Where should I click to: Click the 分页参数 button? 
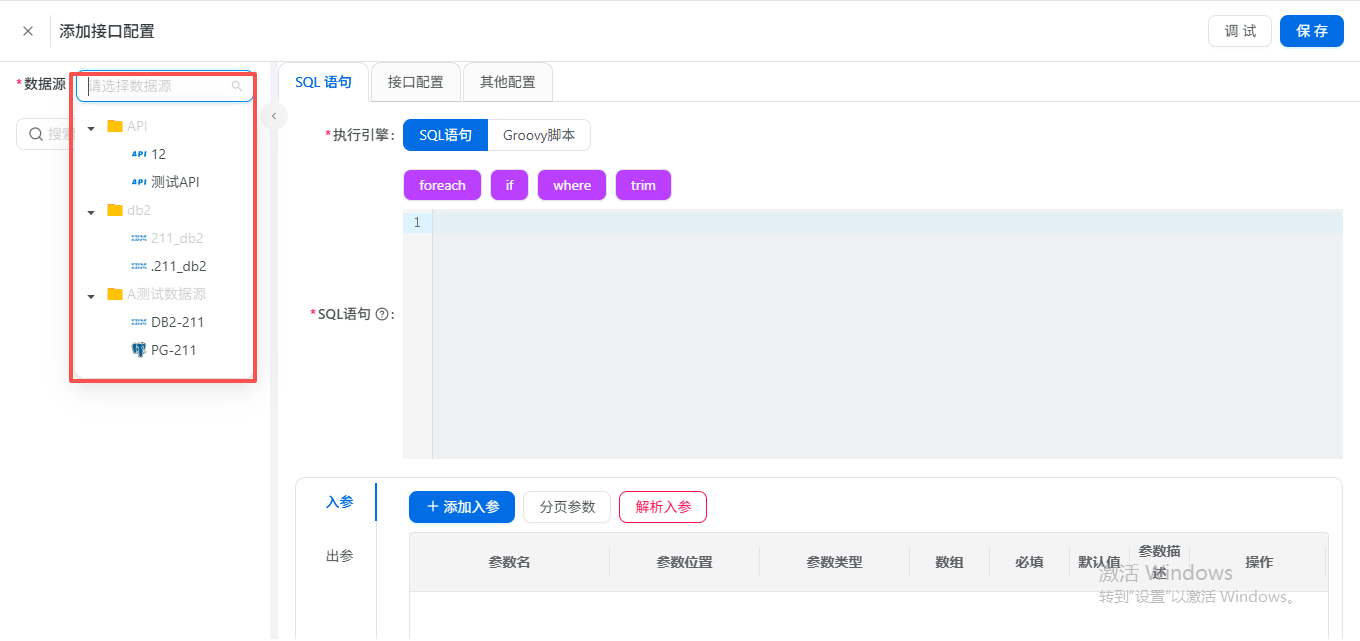[x=567, y=507]
